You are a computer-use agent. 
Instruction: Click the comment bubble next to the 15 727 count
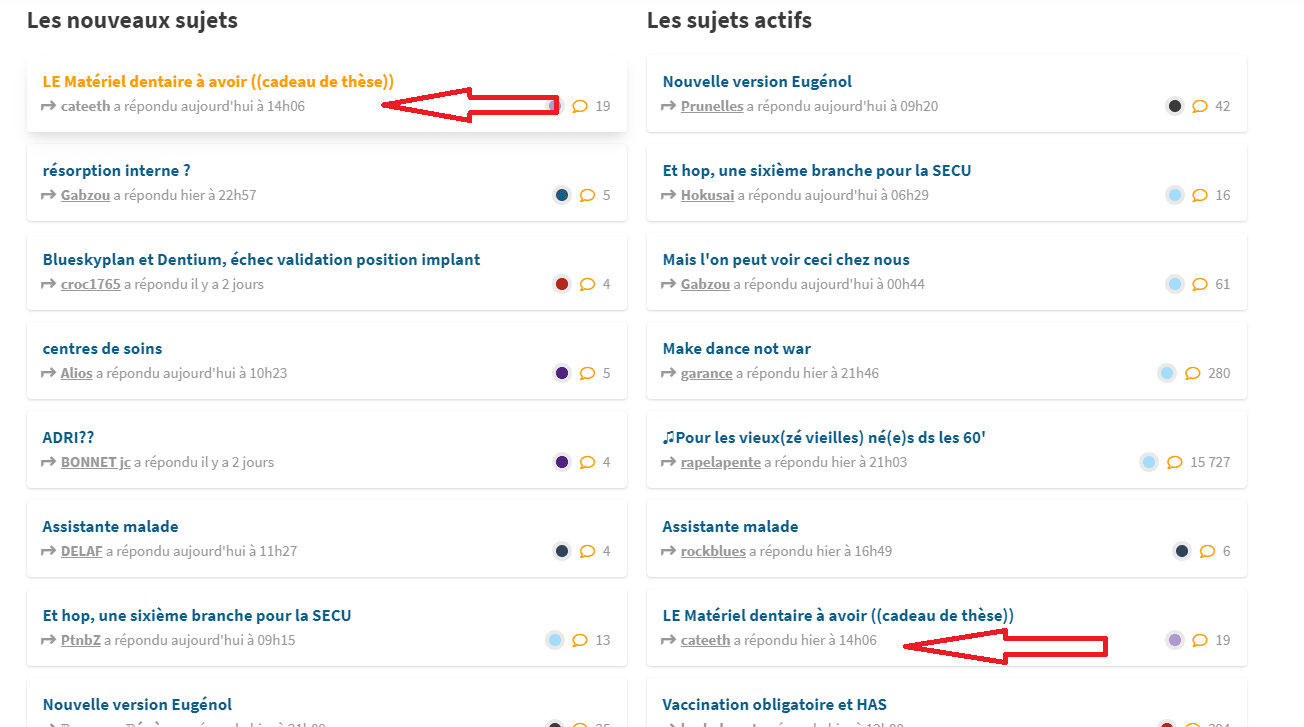tap(1175, 462)
